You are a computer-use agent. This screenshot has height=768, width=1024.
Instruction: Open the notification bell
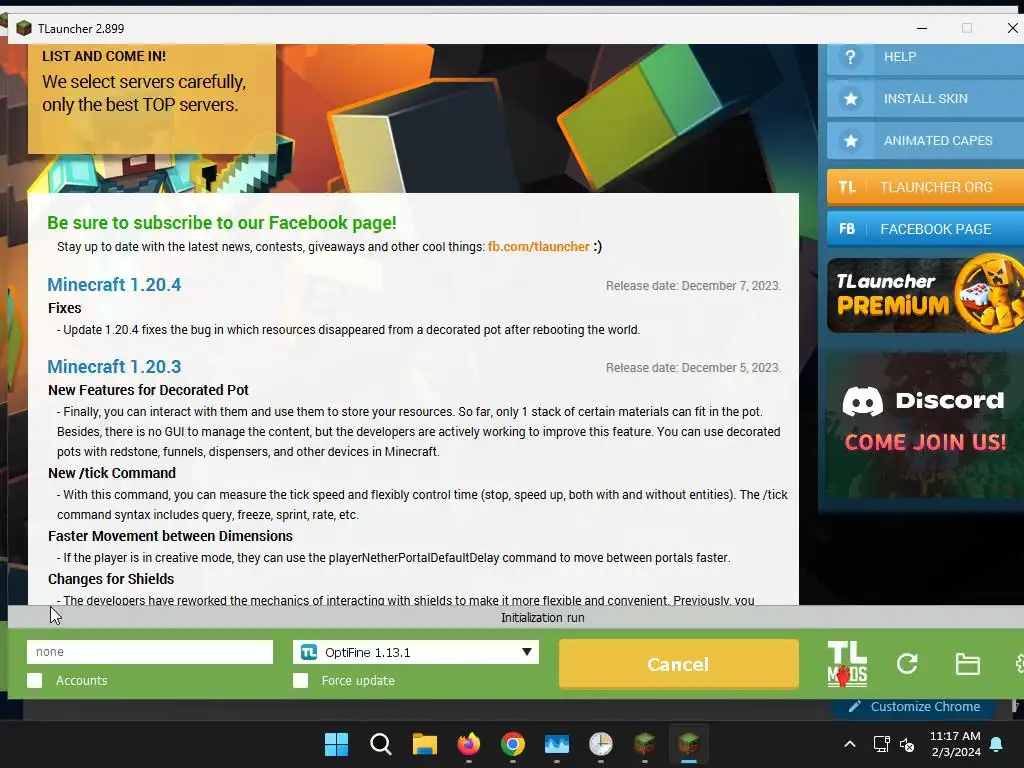(997, 744)
